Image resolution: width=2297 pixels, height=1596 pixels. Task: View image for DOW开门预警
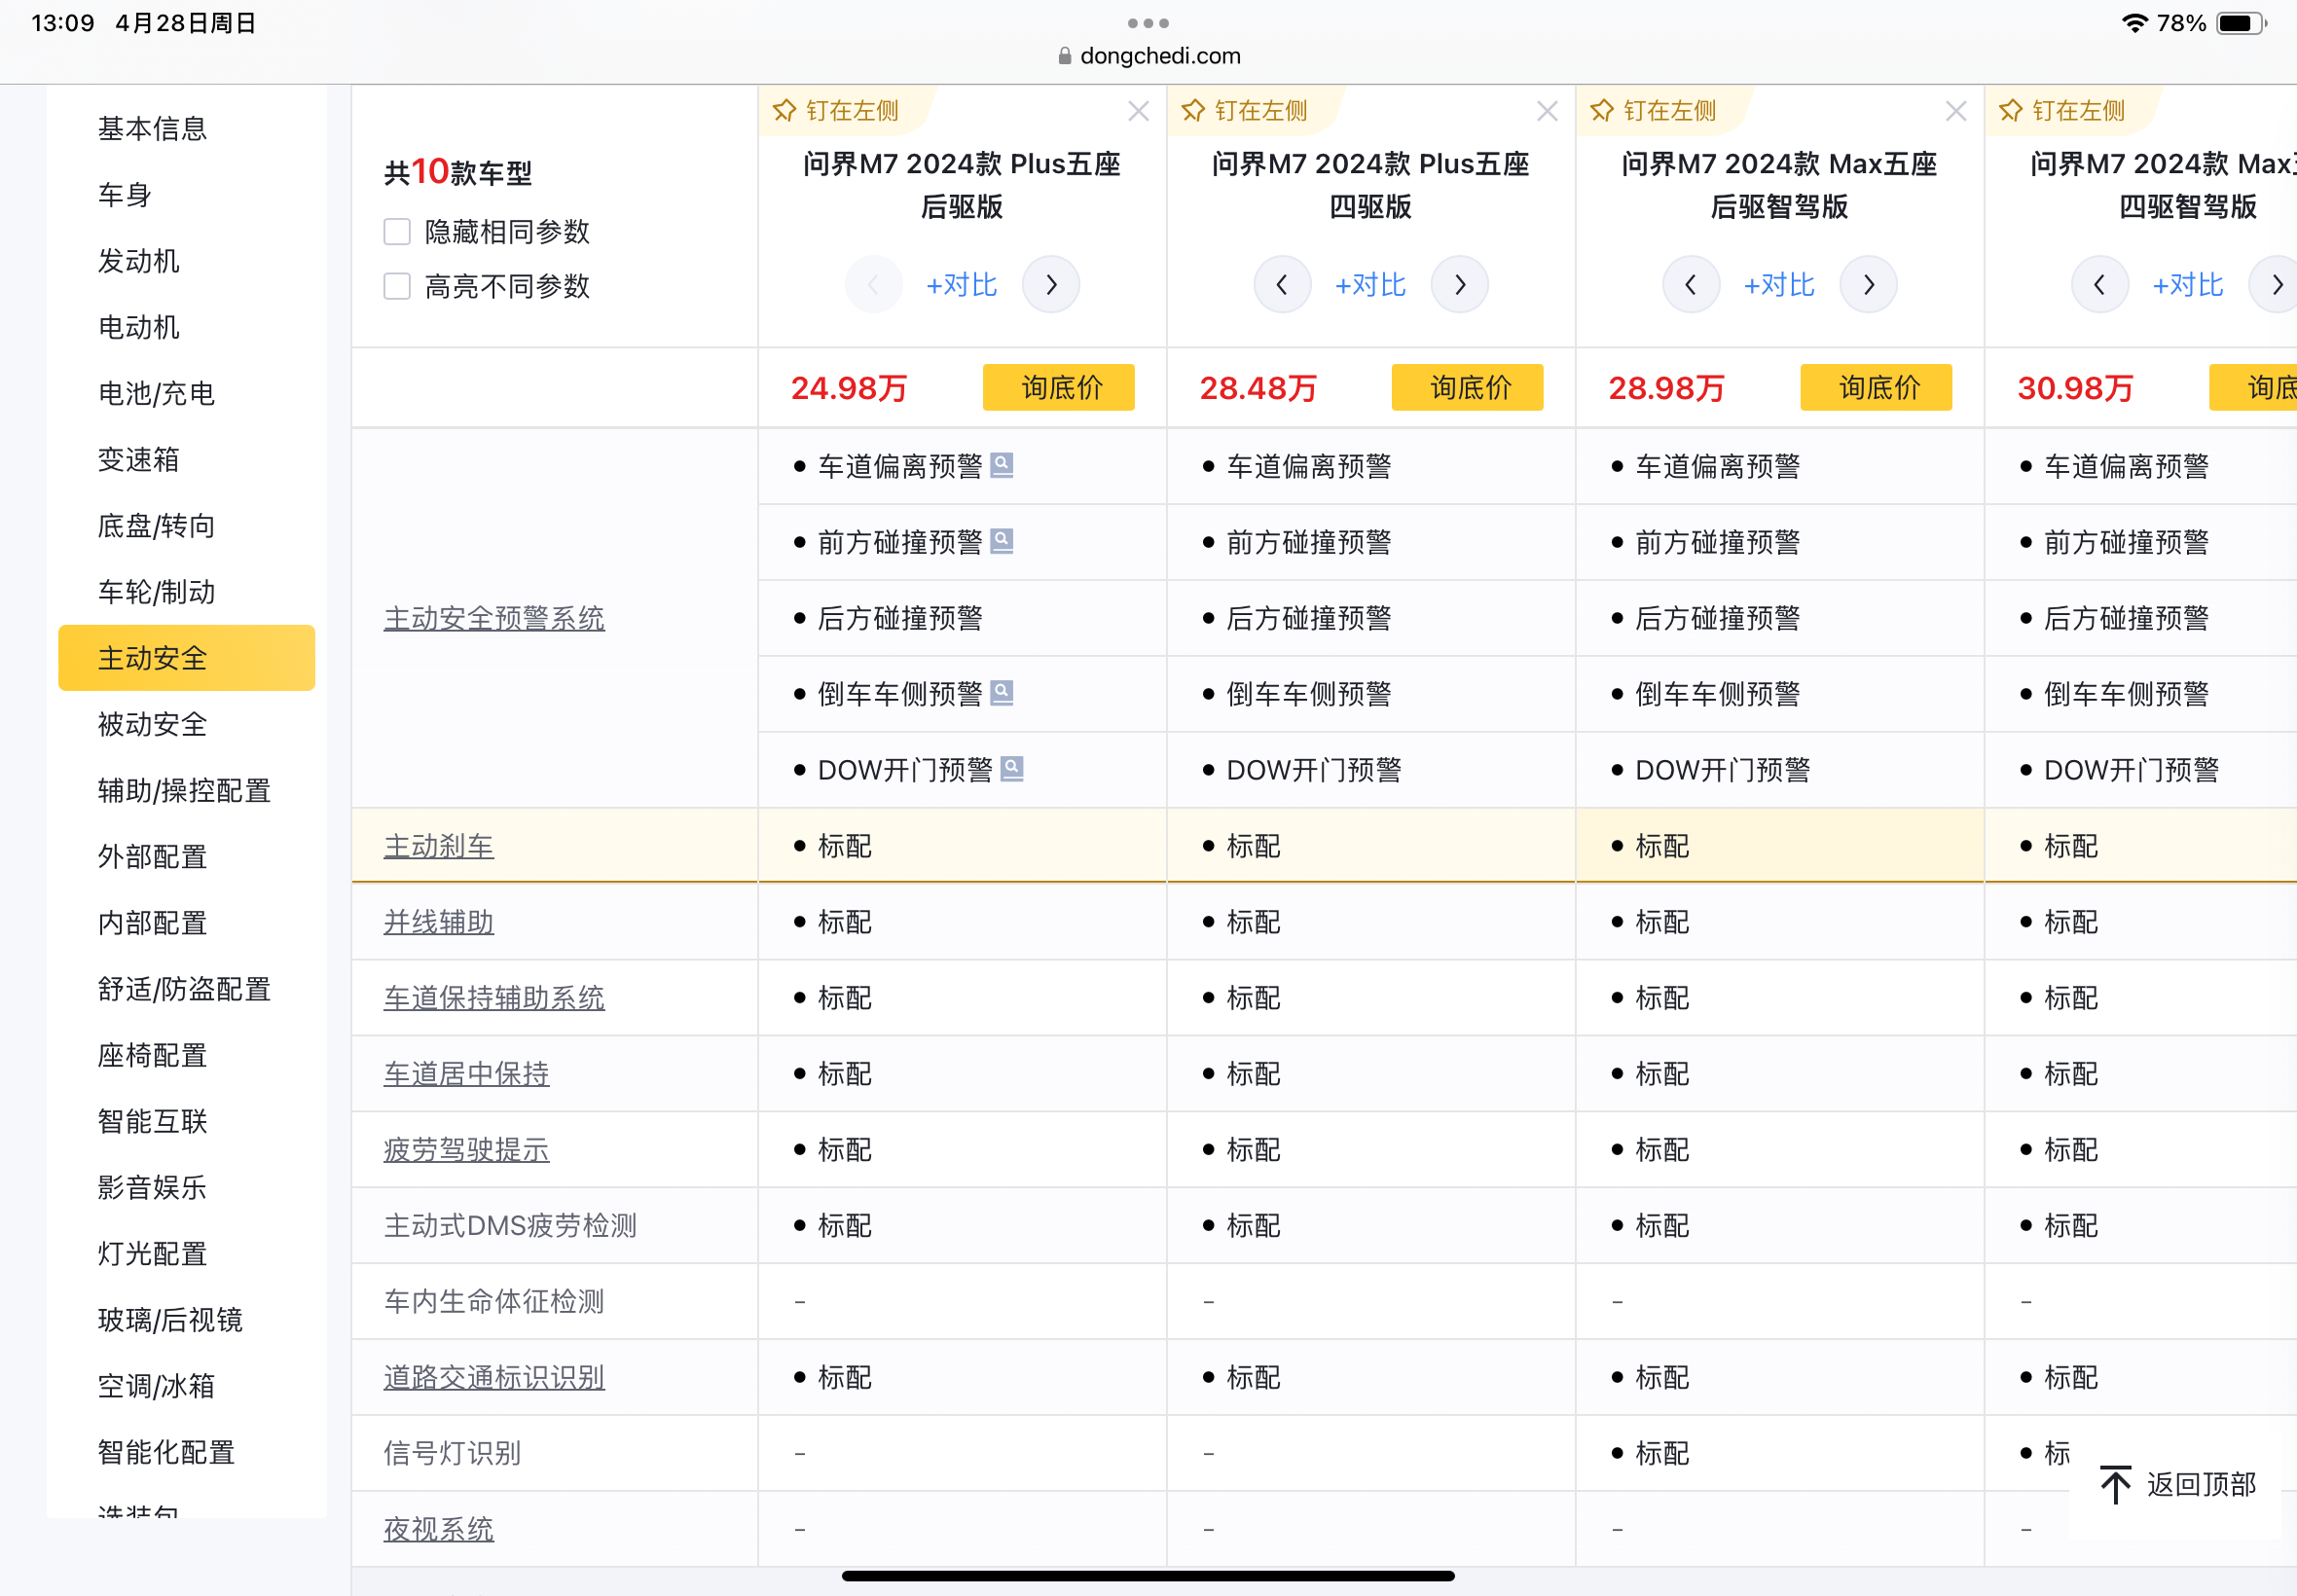(x=1012, y=769)
